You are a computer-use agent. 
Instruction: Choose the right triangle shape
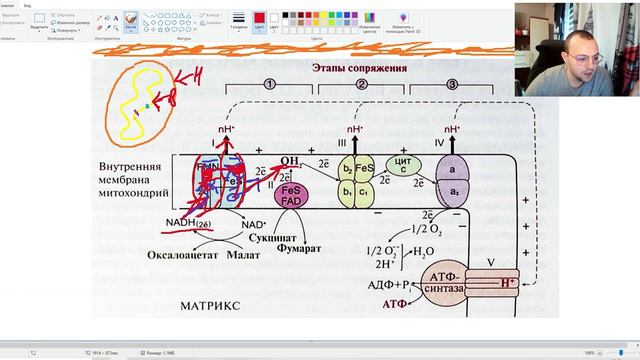pyautogui.click(x=146, y=22)
